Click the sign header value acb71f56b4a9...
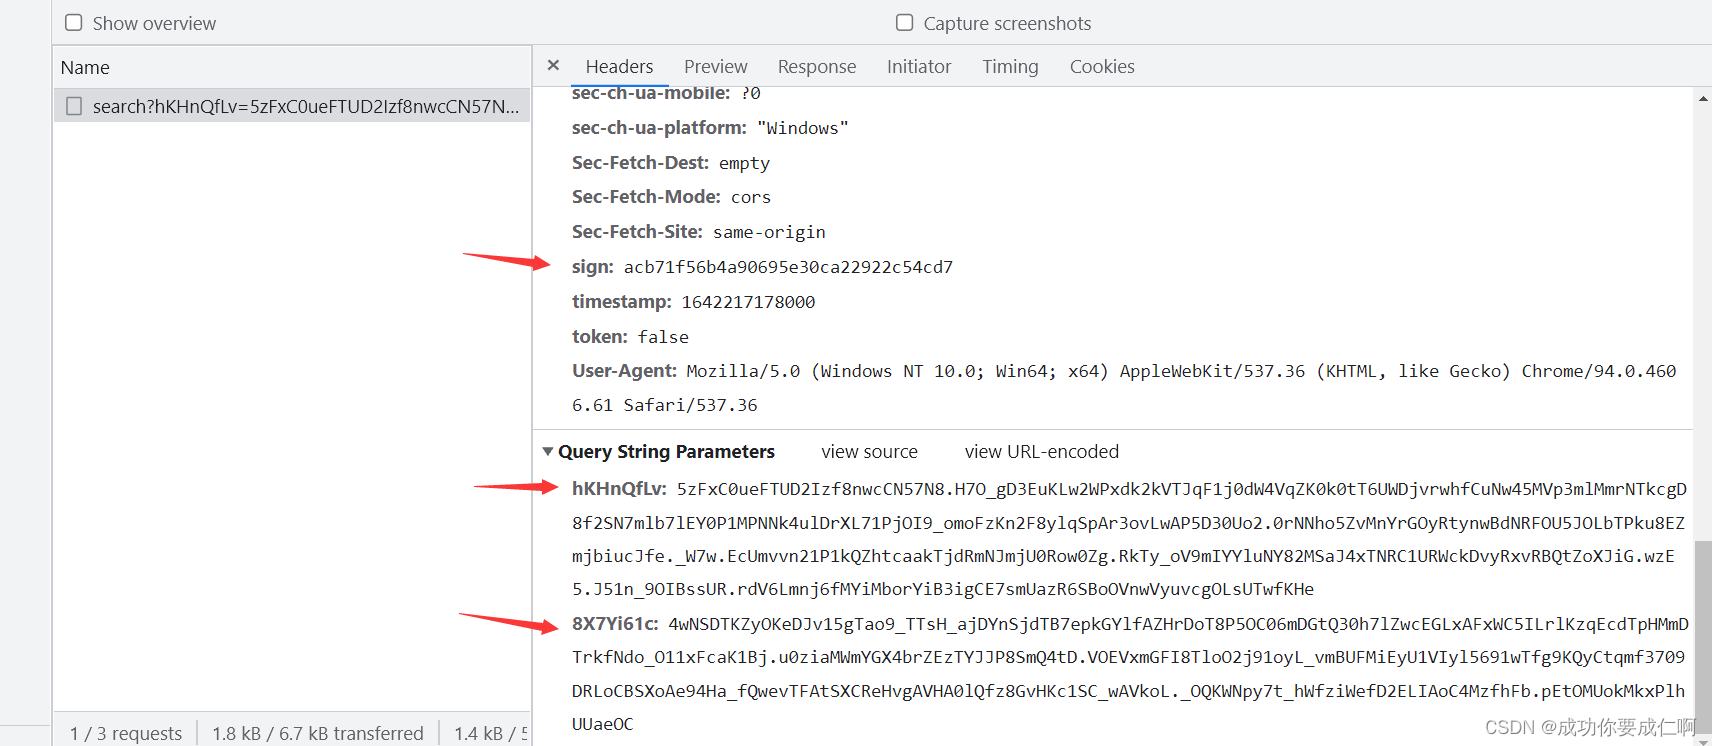This screenshot has height=746, width=1712. [788, 267]
